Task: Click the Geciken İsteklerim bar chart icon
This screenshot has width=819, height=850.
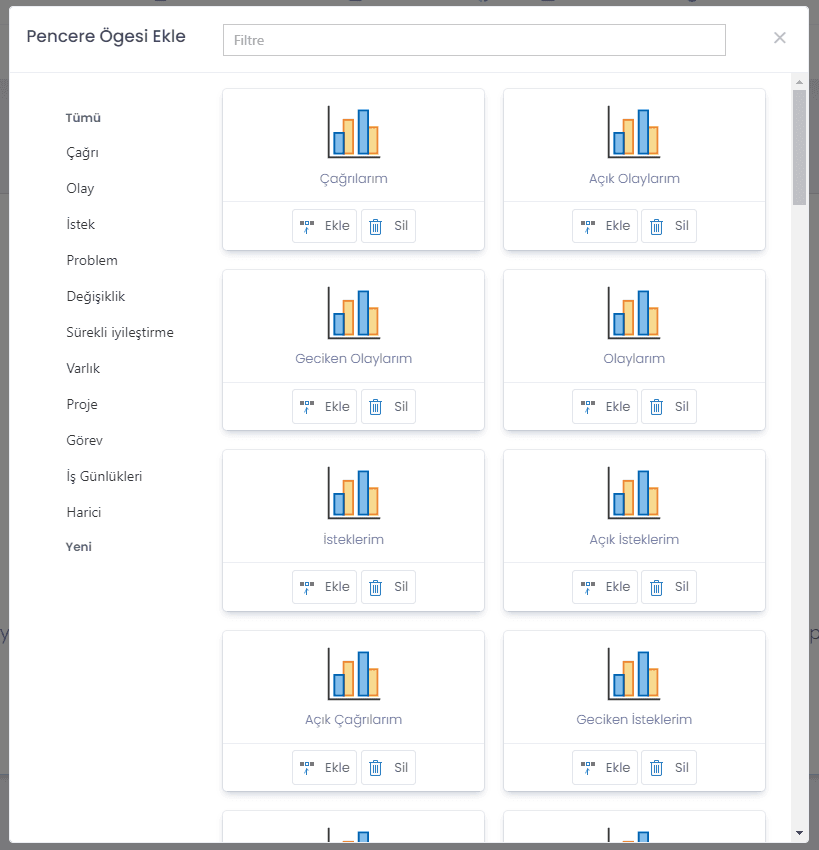Action: (x=634, y=674)
